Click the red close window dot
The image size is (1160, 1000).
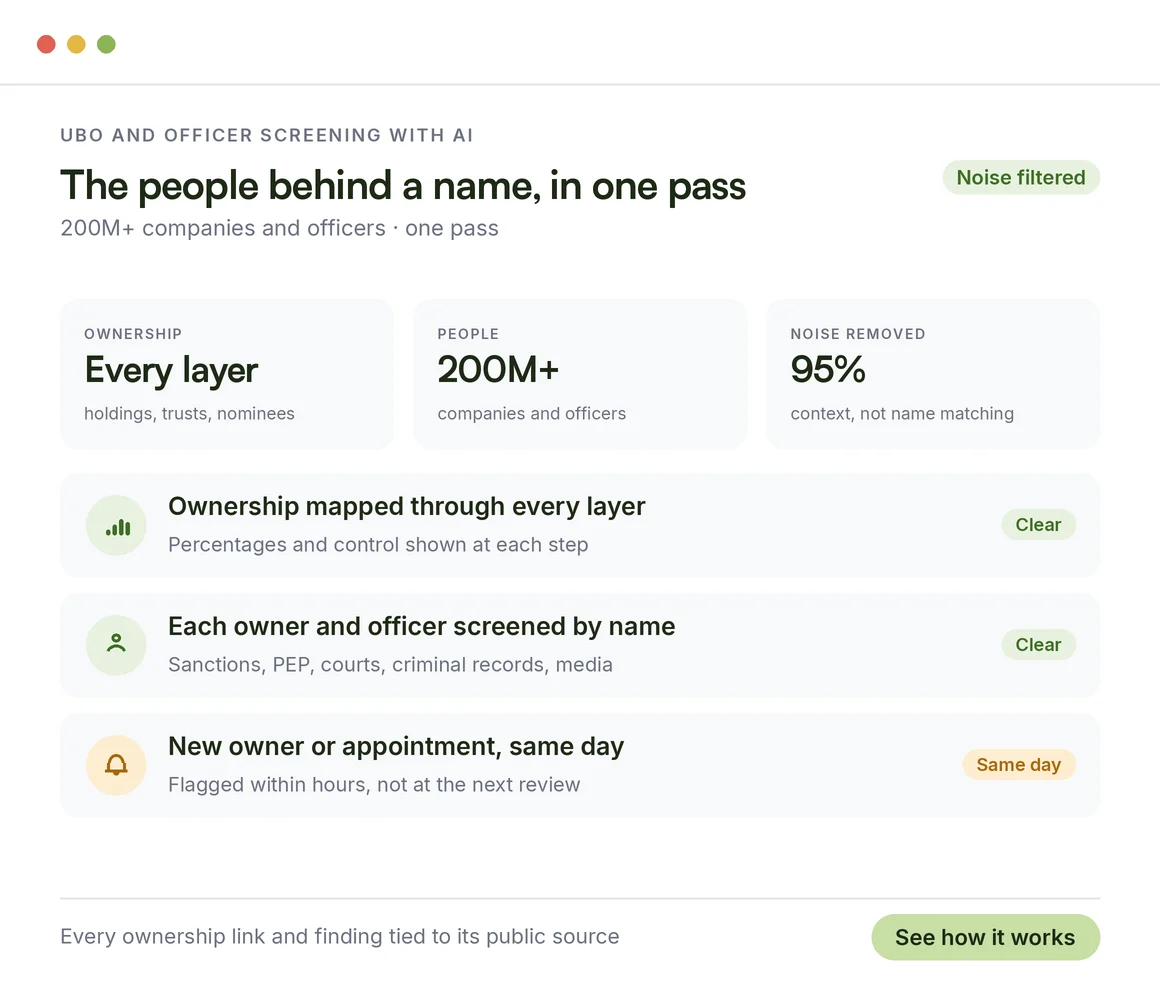tap(47, 44)
